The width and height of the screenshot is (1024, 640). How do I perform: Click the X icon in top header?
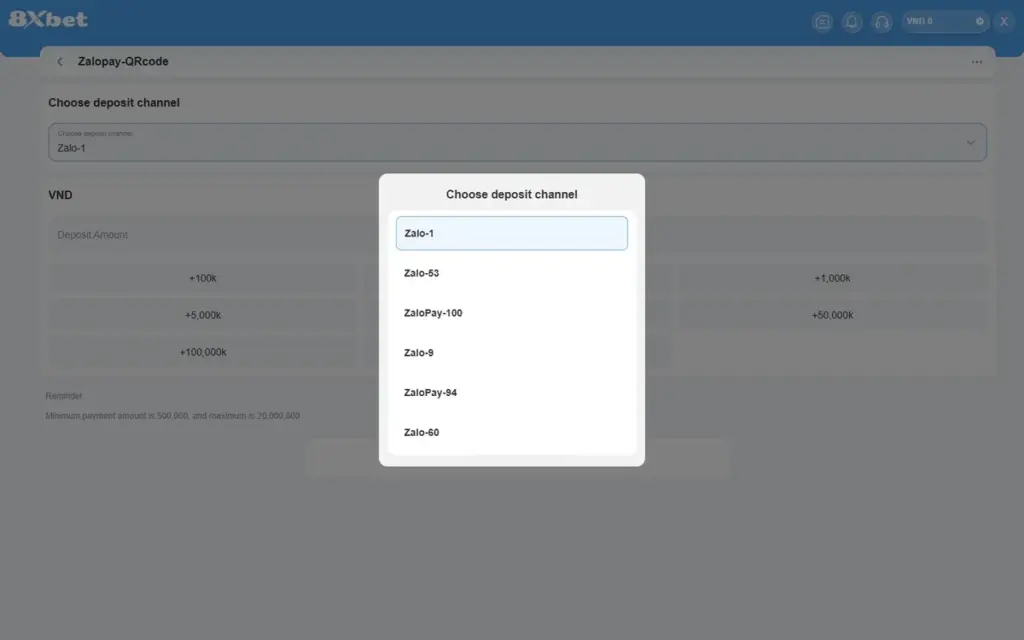point(1004,22)
